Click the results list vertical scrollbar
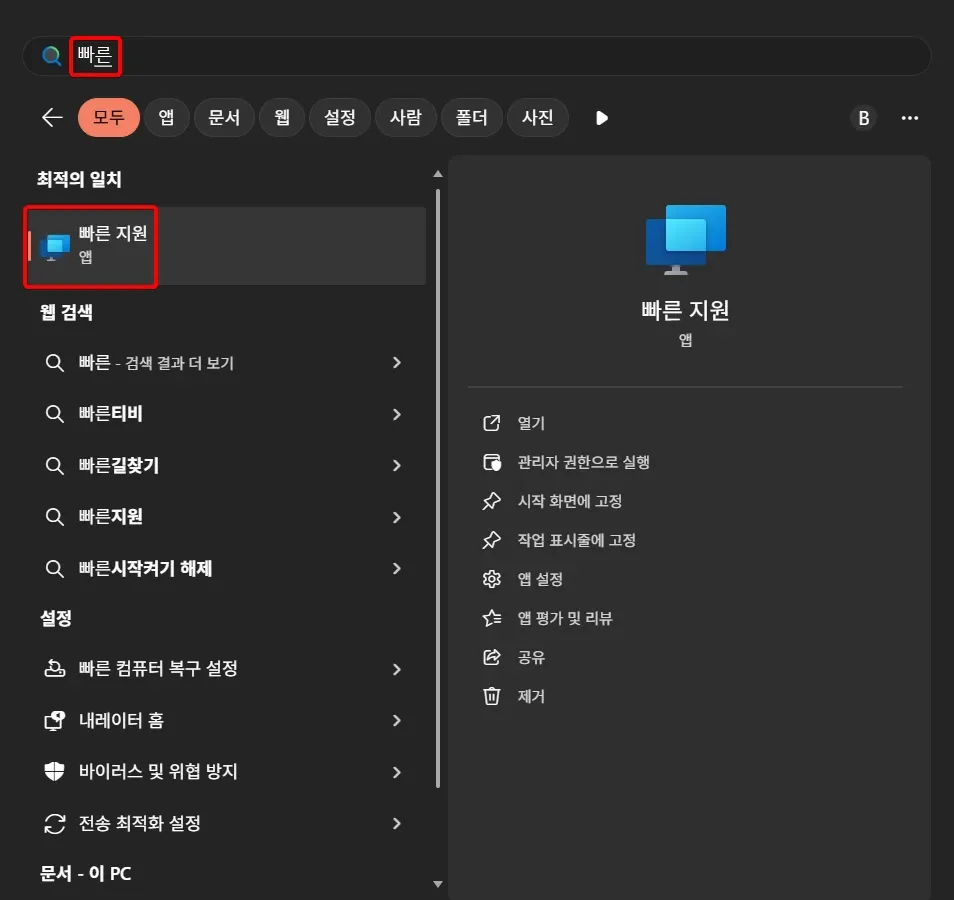Image resolution: width=954 pixels, height=900 pixels. click(x=437, y=500)
